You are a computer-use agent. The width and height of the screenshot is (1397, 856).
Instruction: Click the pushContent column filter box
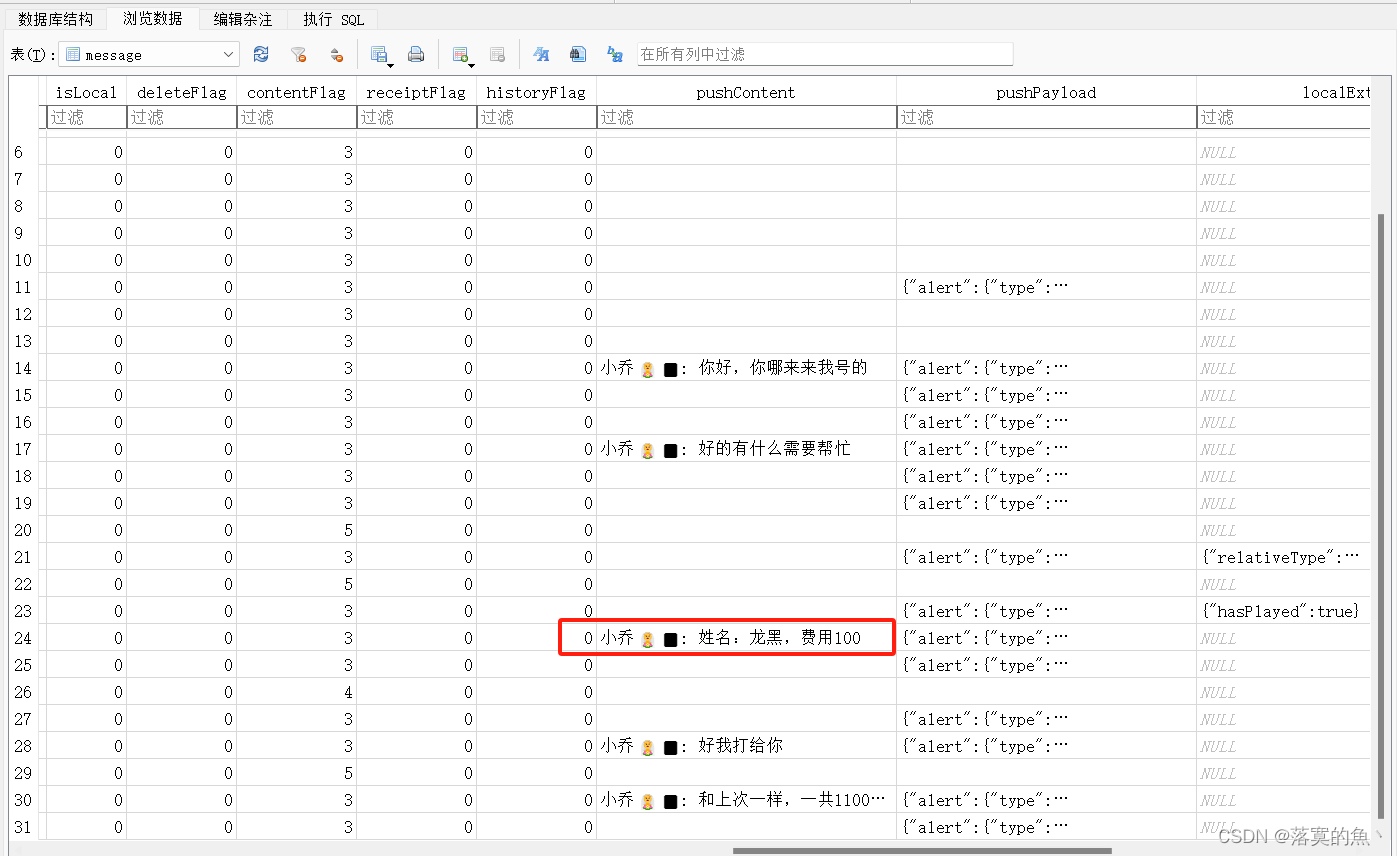747,117
